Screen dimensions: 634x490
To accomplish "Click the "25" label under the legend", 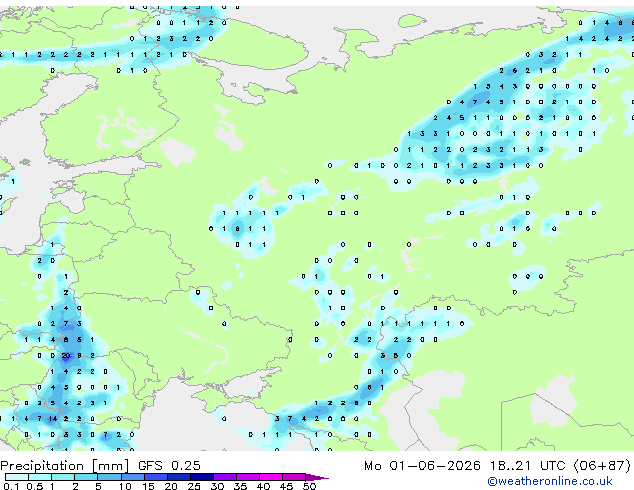I will pyautogui.click(x=194, y=486).
